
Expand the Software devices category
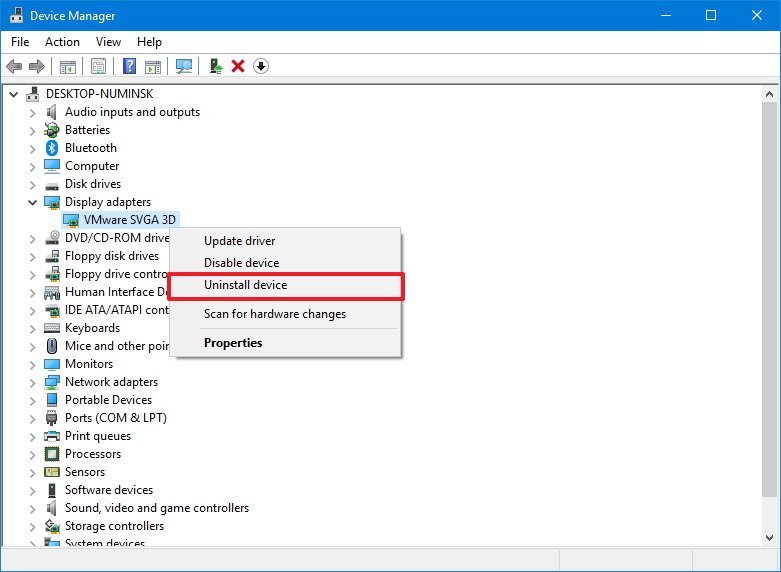click(33, 491)
